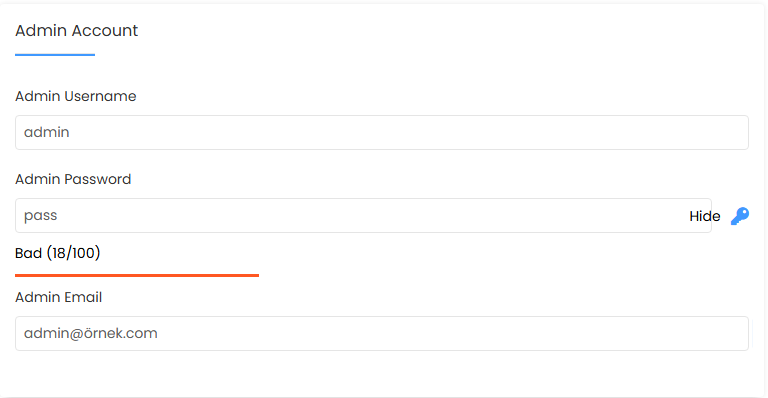Click the (18/100) password score text
Screen dimensions: 768x398
73,253
